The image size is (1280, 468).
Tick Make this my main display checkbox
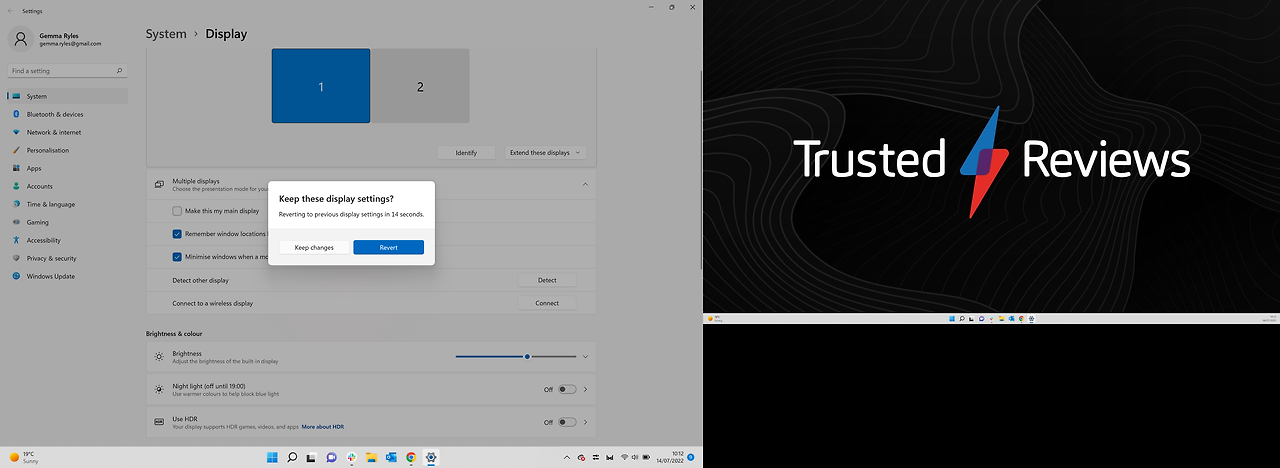(177, 211)
